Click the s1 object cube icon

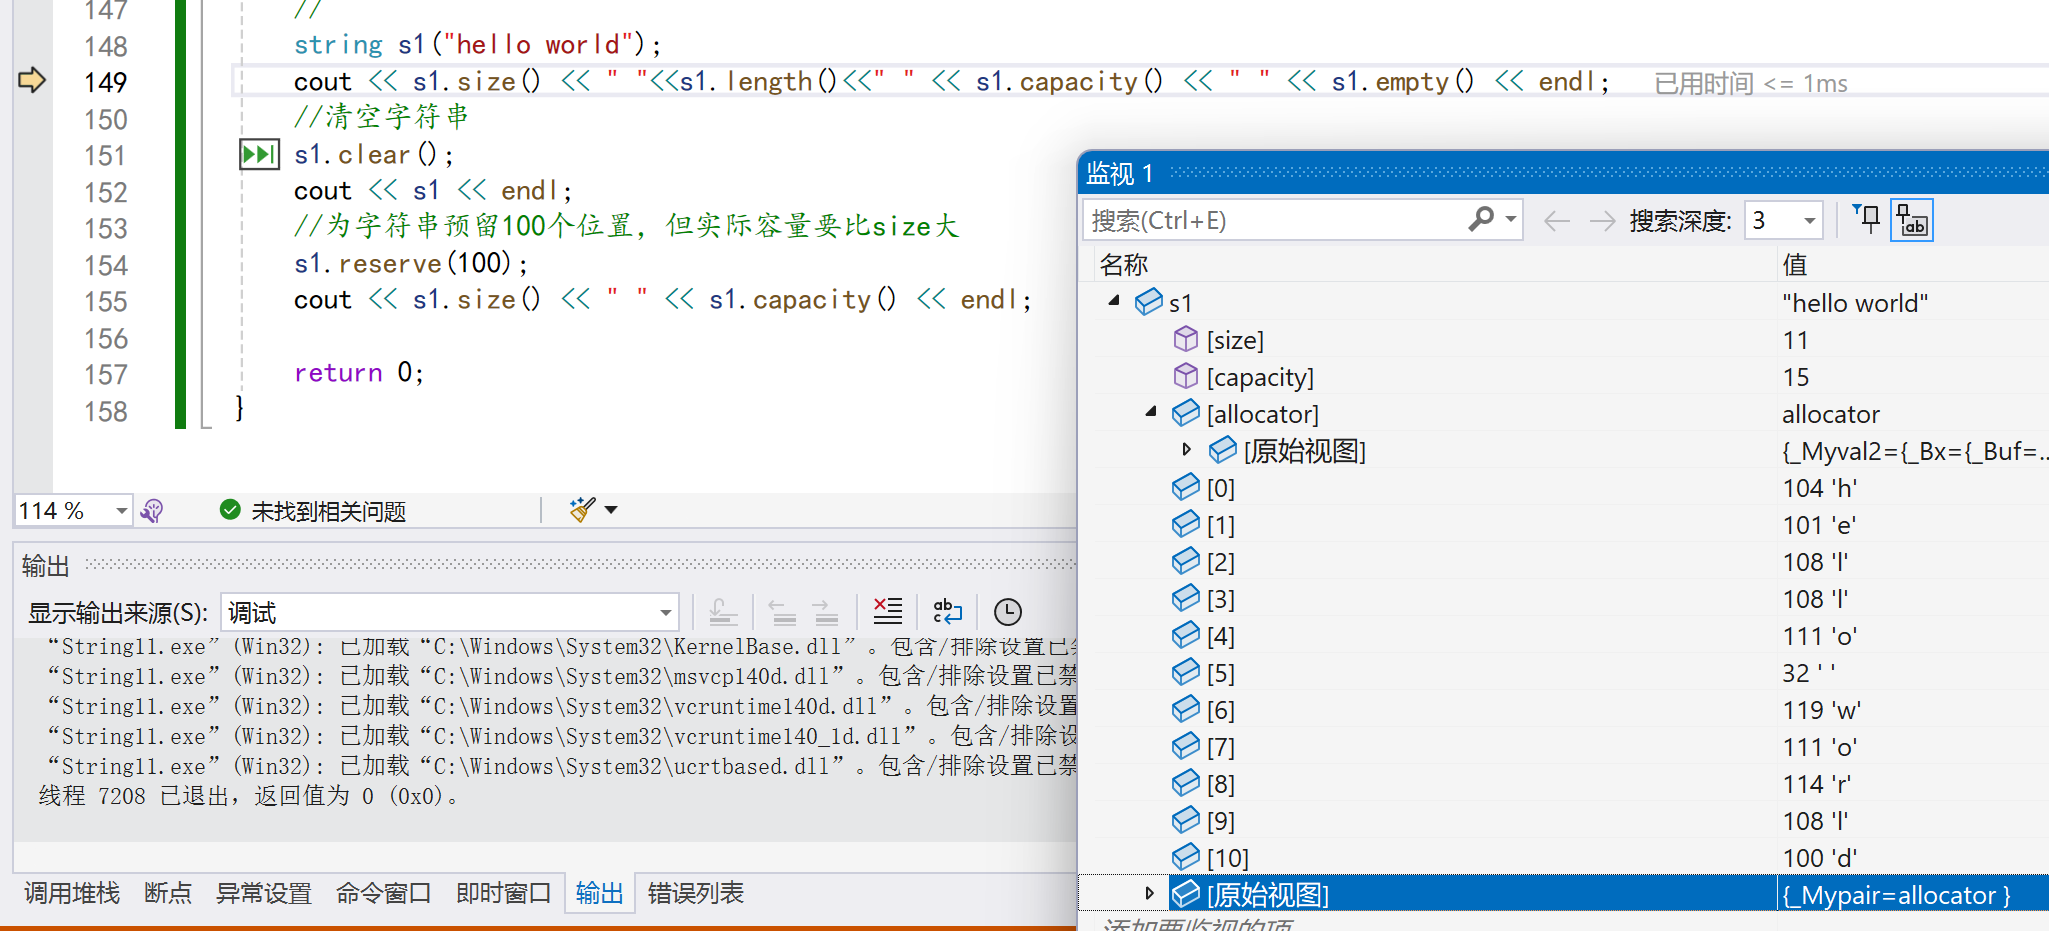coord(1149,301)
